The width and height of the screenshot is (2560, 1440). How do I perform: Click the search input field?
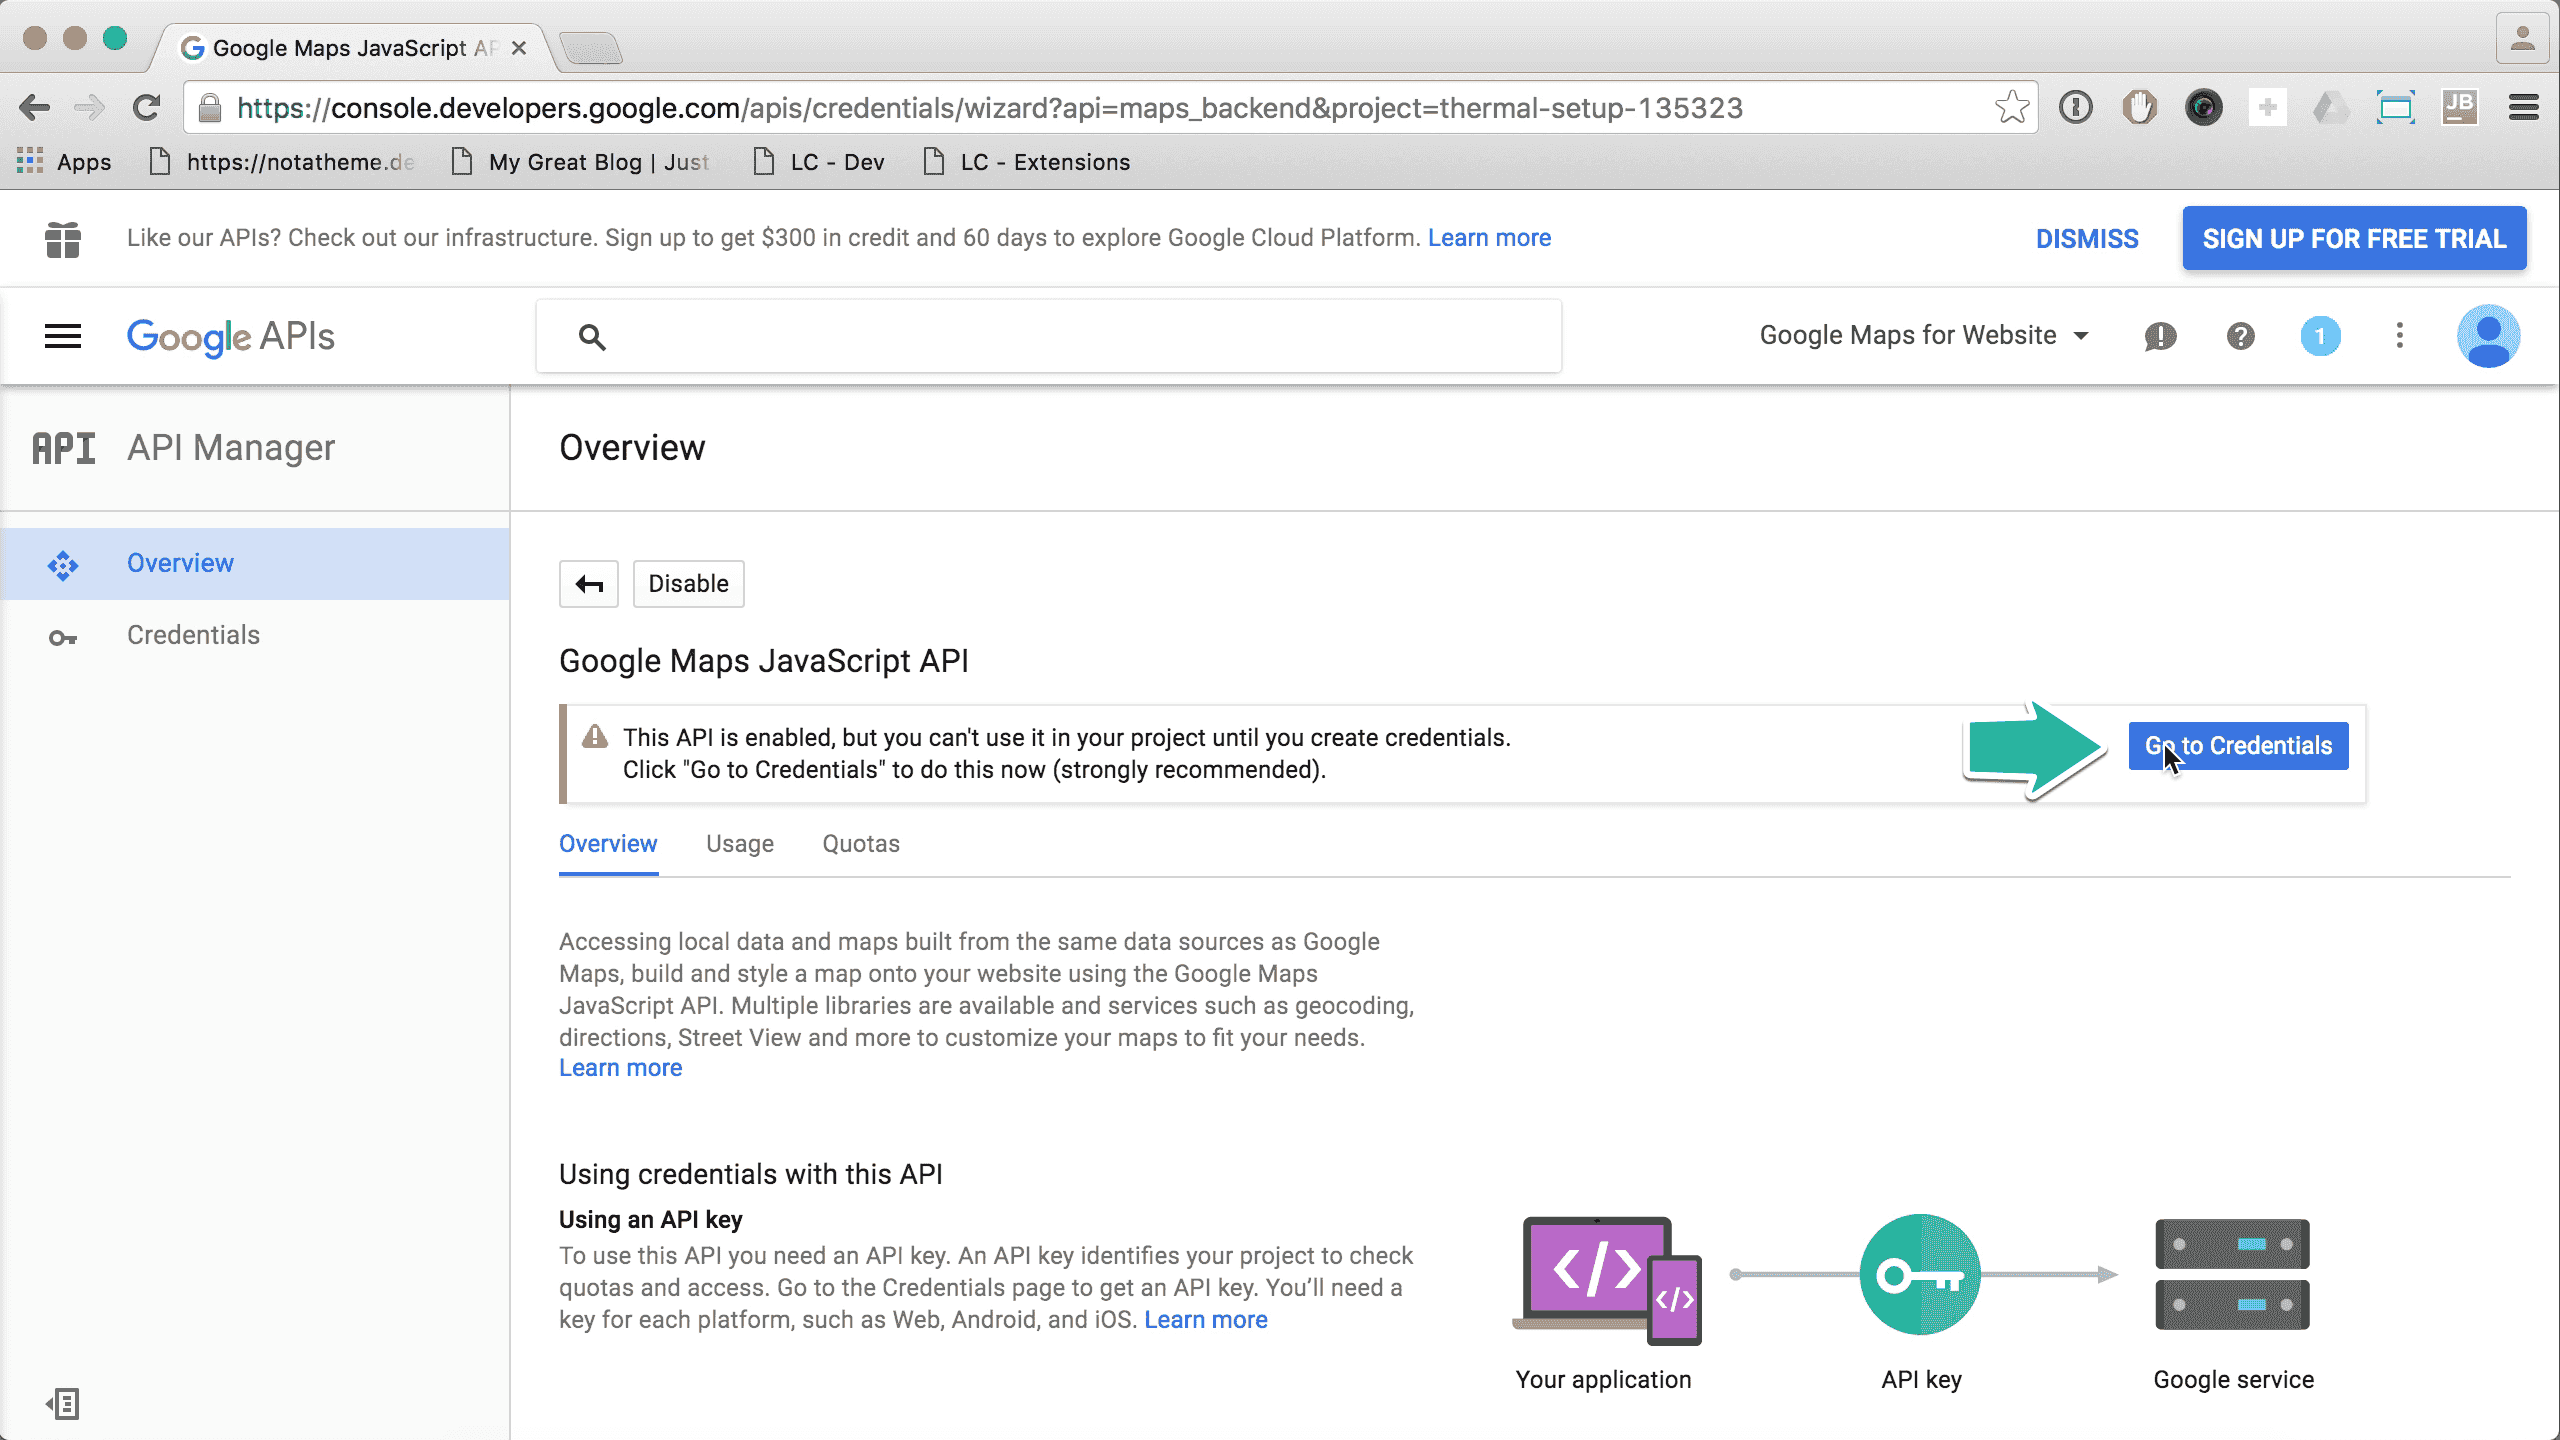click(x=1048, y=336)
